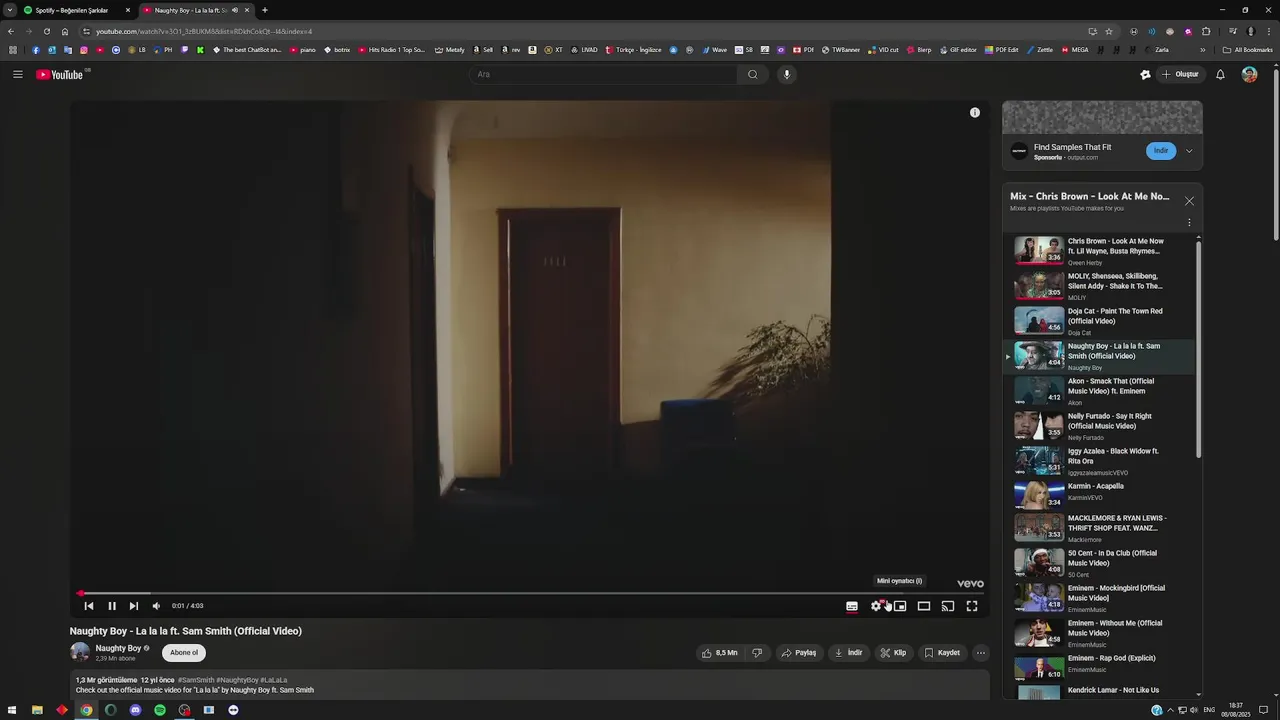Open the notifications bell
This screenshot has width=1280, height=720.
1220,74
